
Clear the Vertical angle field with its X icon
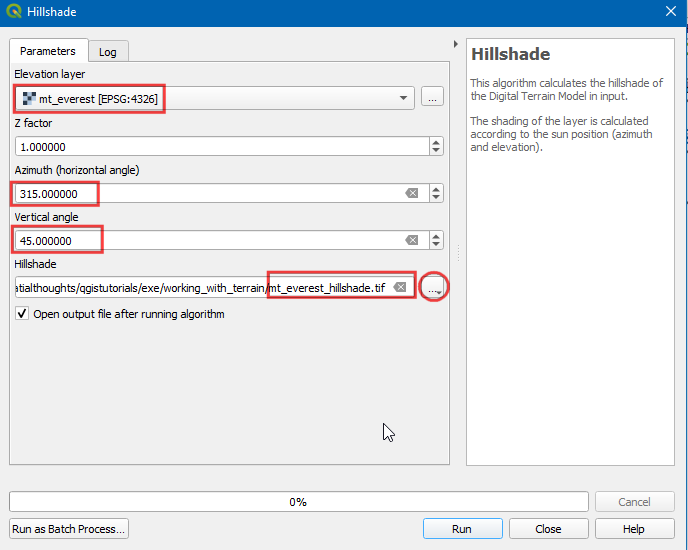pyautogui.click(x=412, y=240)
